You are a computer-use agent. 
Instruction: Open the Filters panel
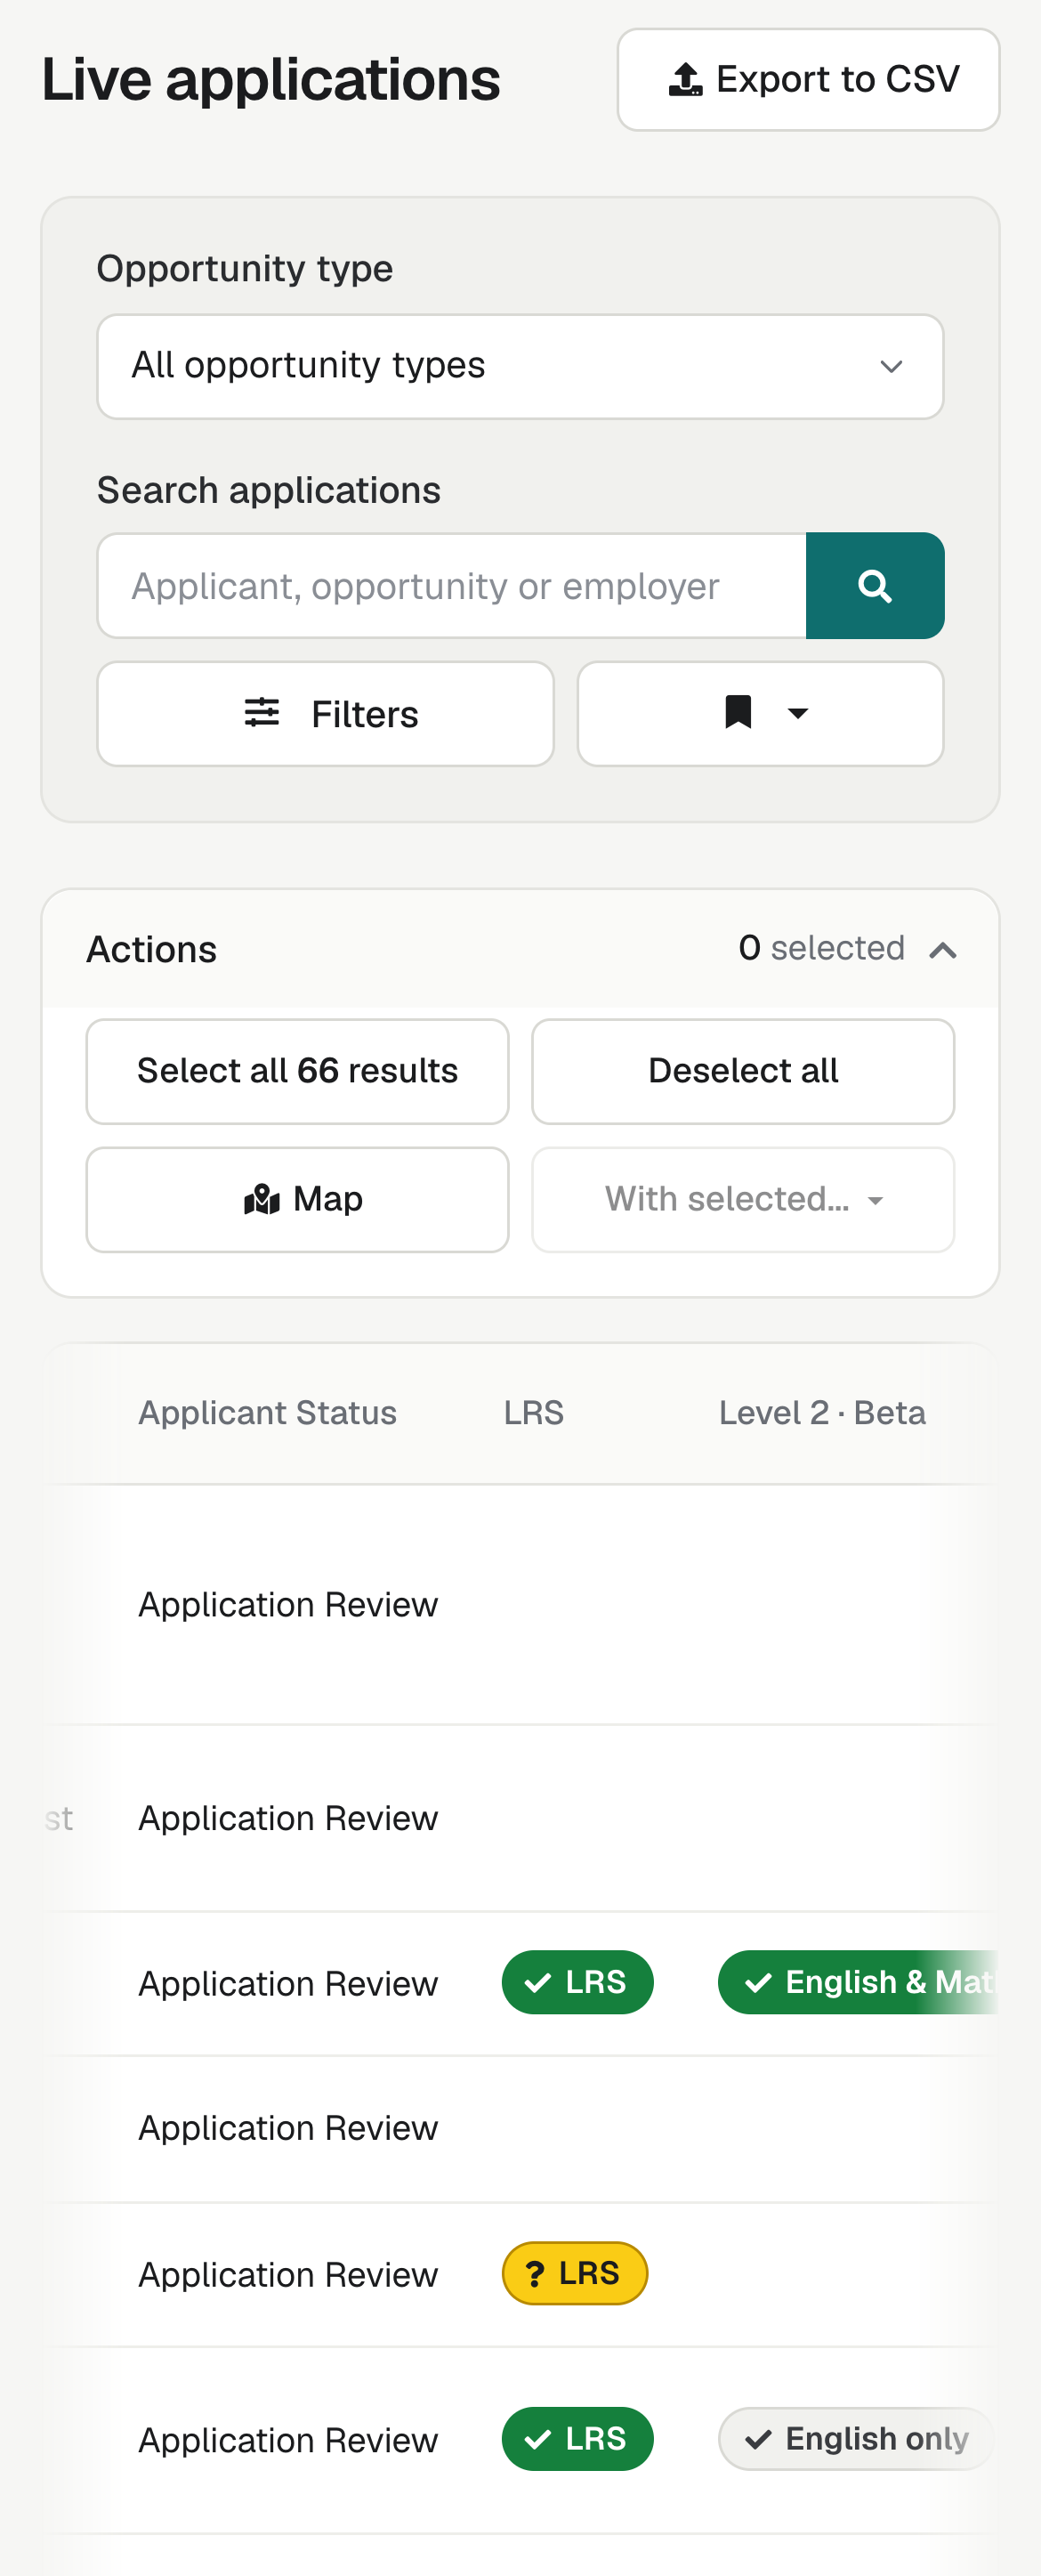tap(325, 714)
